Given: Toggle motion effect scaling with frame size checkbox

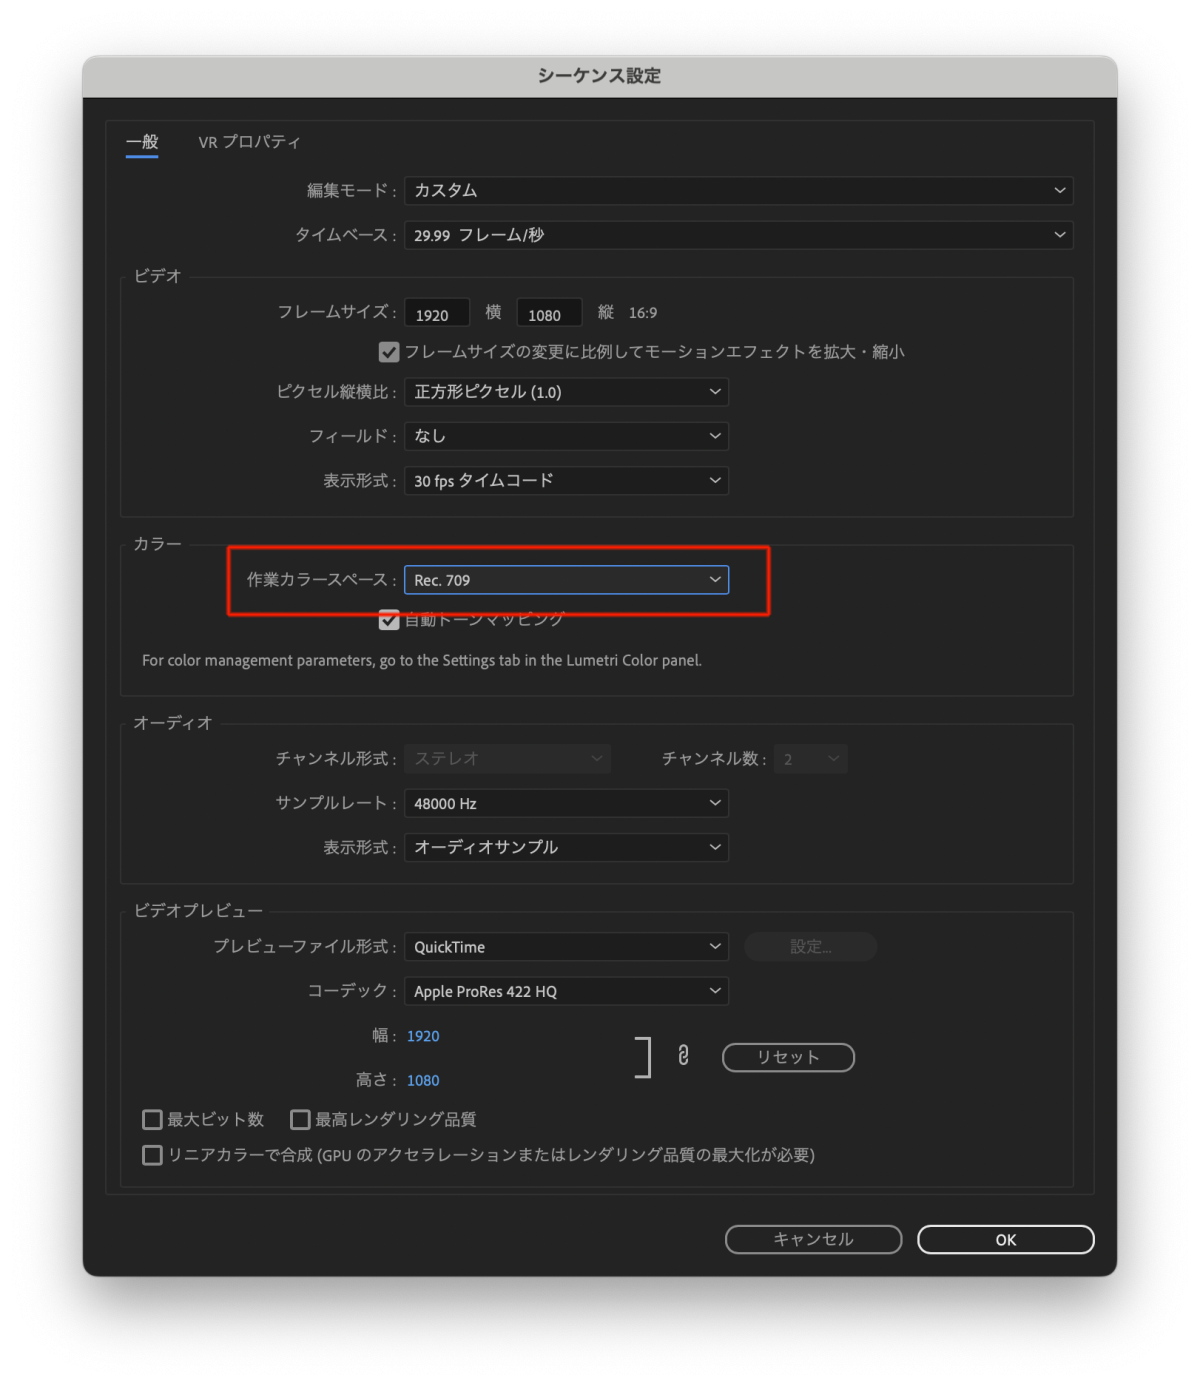Looking at the screenshot, I should (x=389, y=352).
